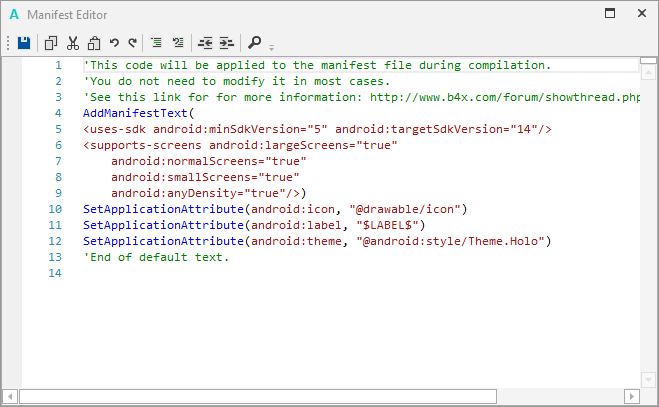Maximize the Manifest Editor window
This screenshot has height=407, width=659.
pyautogui.click(x=608, y=14)
